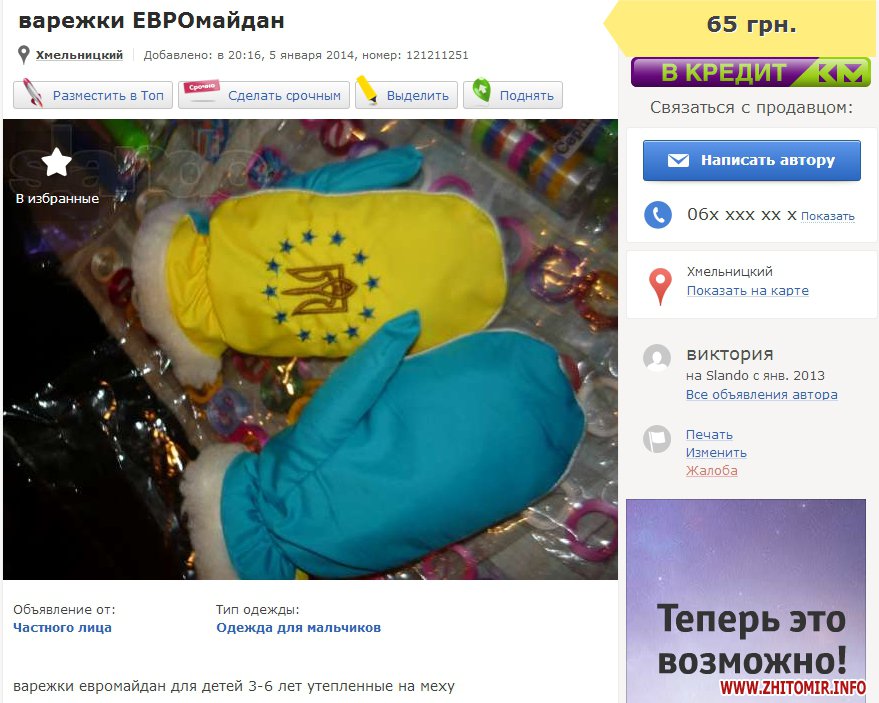The image size is (879, 703).
Task: Open 'Показать на карте' link
Action: click(747, 290)
